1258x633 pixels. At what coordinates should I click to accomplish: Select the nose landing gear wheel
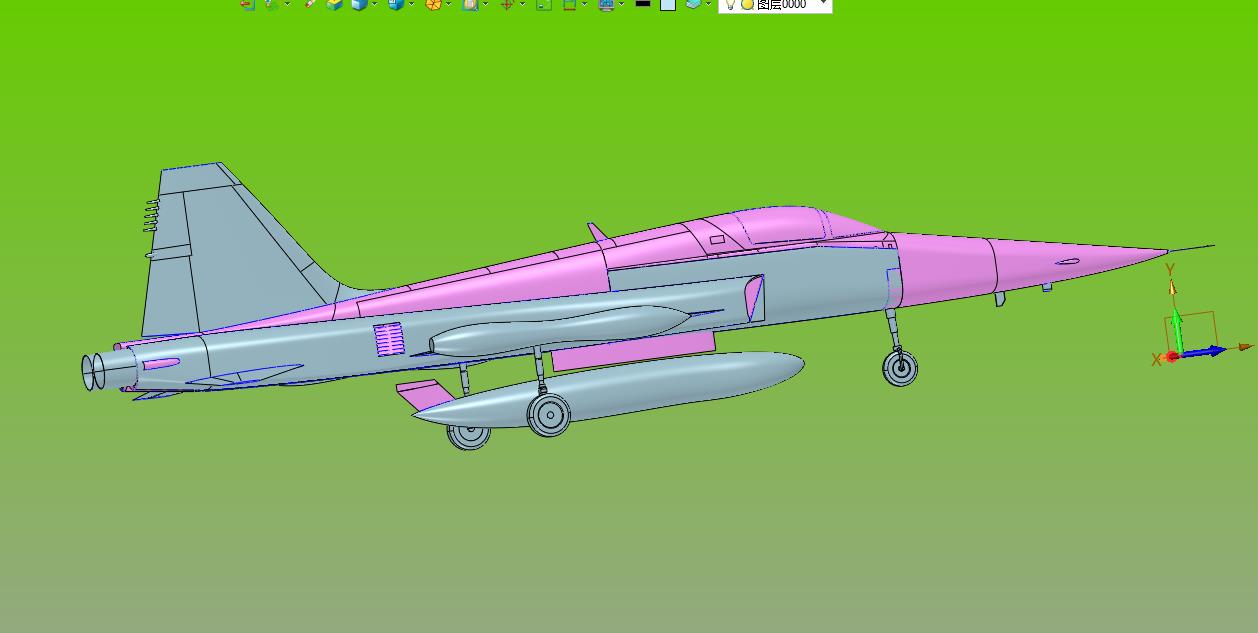coord(900,367)
